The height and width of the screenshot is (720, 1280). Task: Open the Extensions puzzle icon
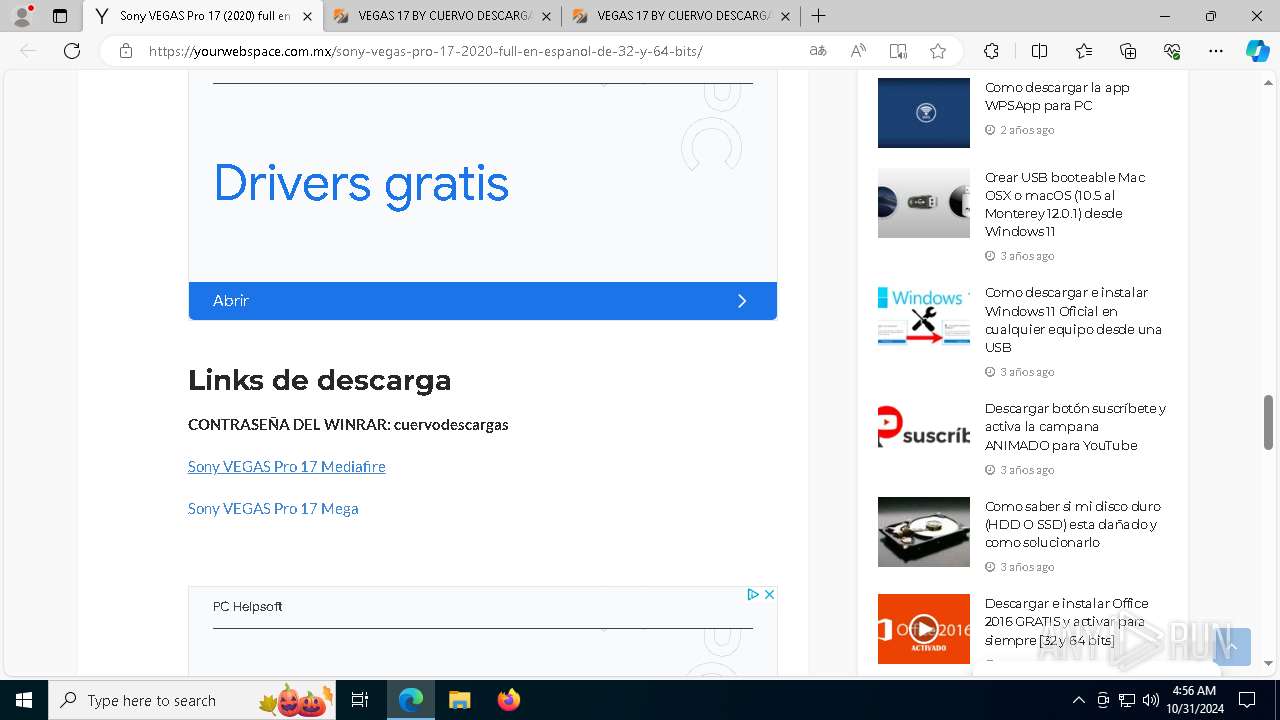coord(991,51)
